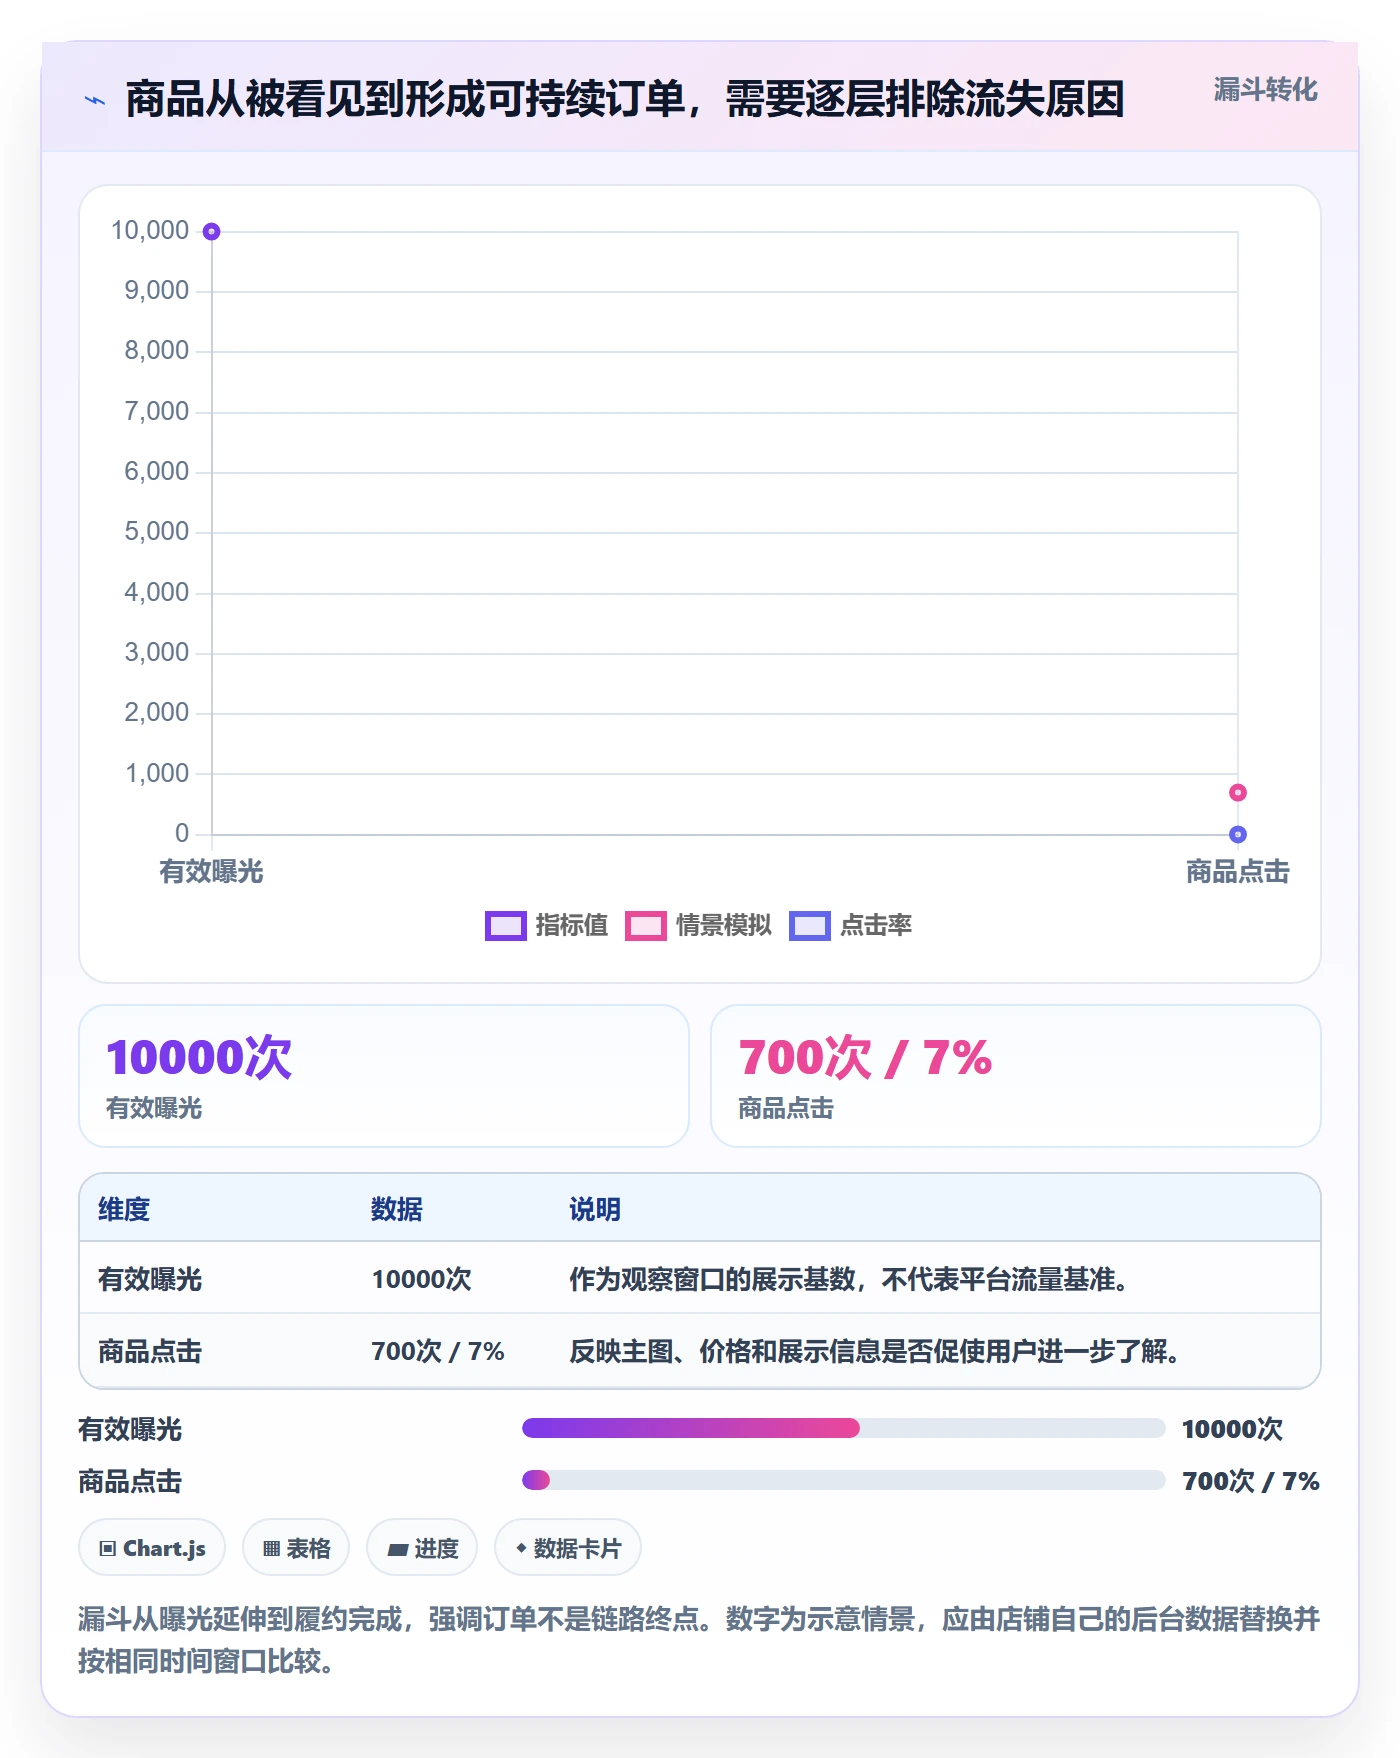
Task: Click the 维度 column header
Action: pyautogui.click(x=124, y=1209)
